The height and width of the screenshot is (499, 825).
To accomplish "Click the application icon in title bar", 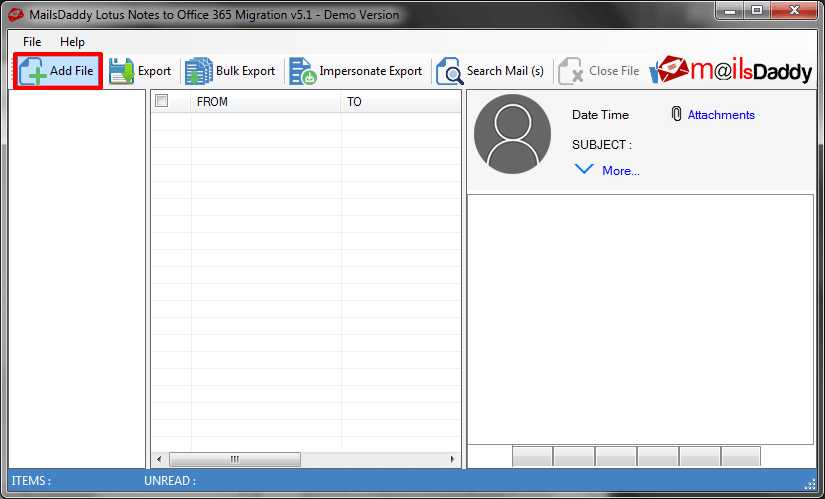I will point(17,15).
